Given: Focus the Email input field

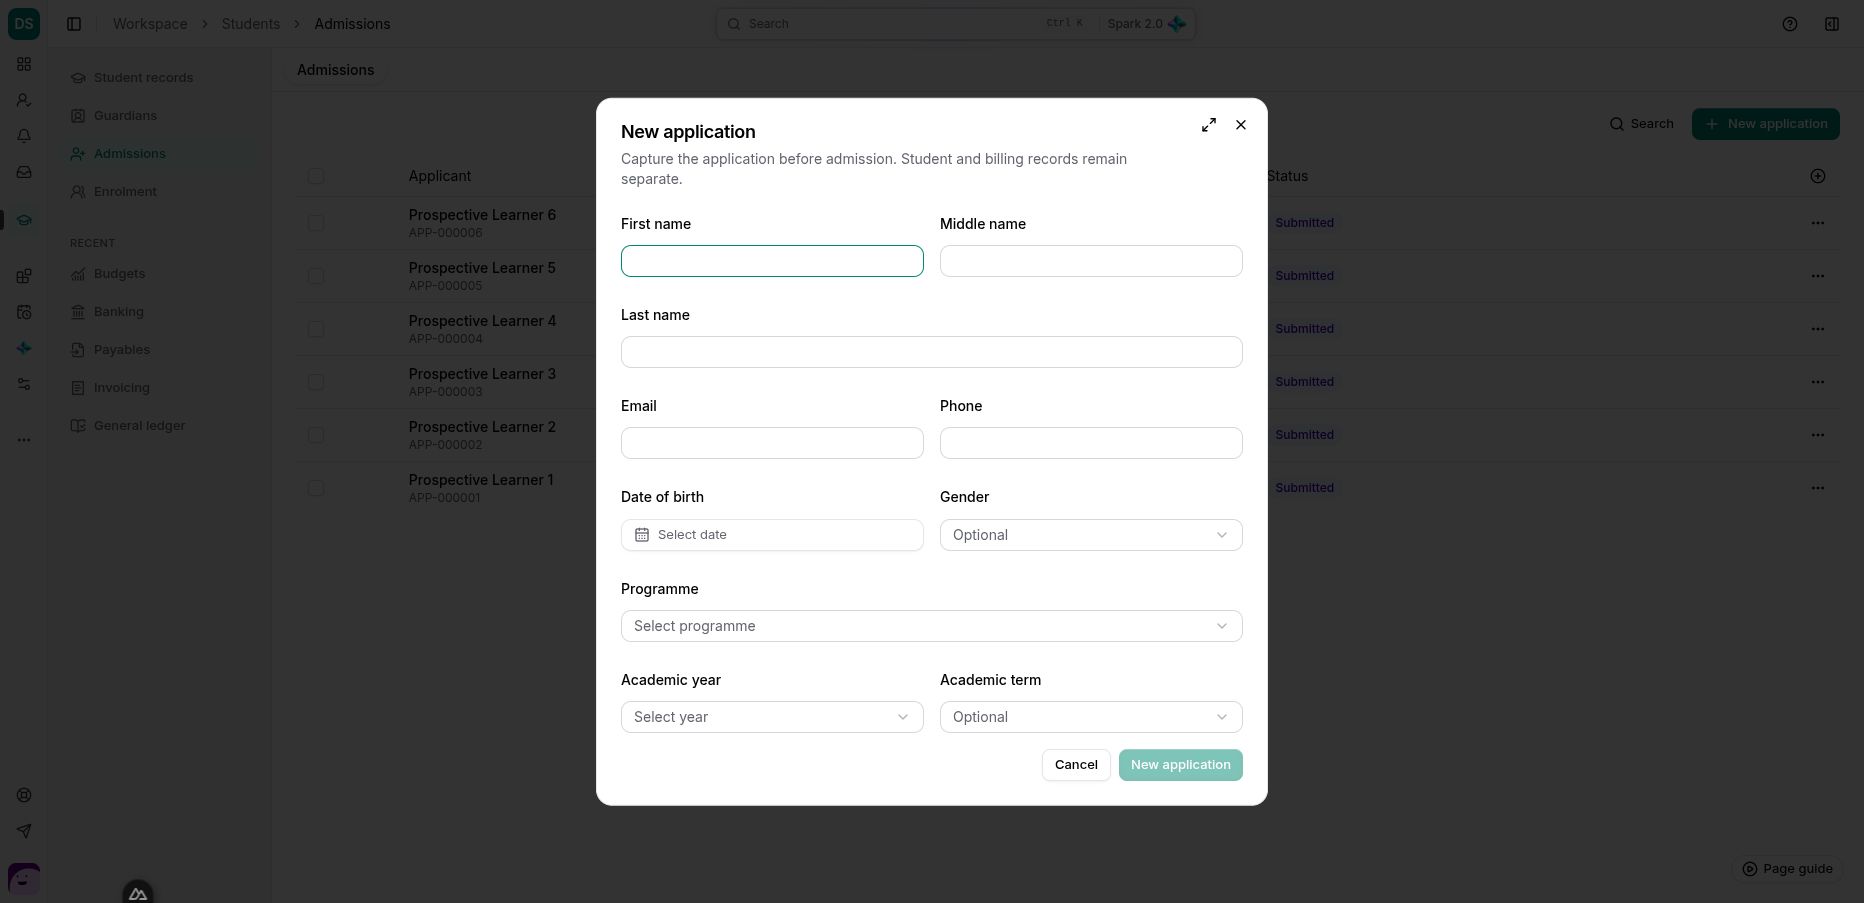Looking at the screenshot, I should point(772,443).
